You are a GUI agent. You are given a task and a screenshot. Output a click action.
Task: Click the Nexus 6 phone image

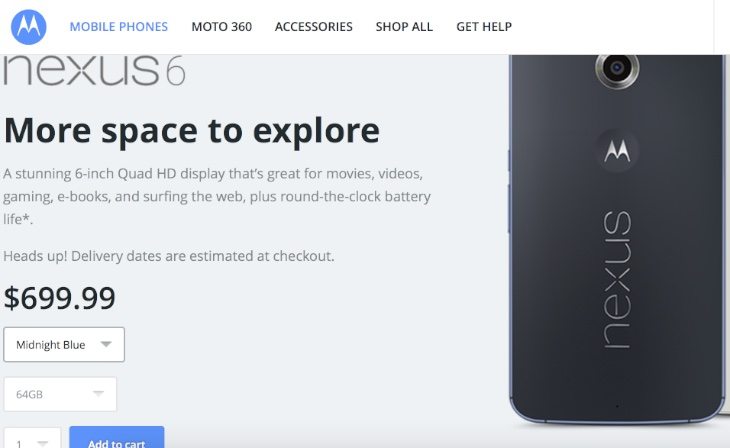pyautogui.click(x=617, y=239)
